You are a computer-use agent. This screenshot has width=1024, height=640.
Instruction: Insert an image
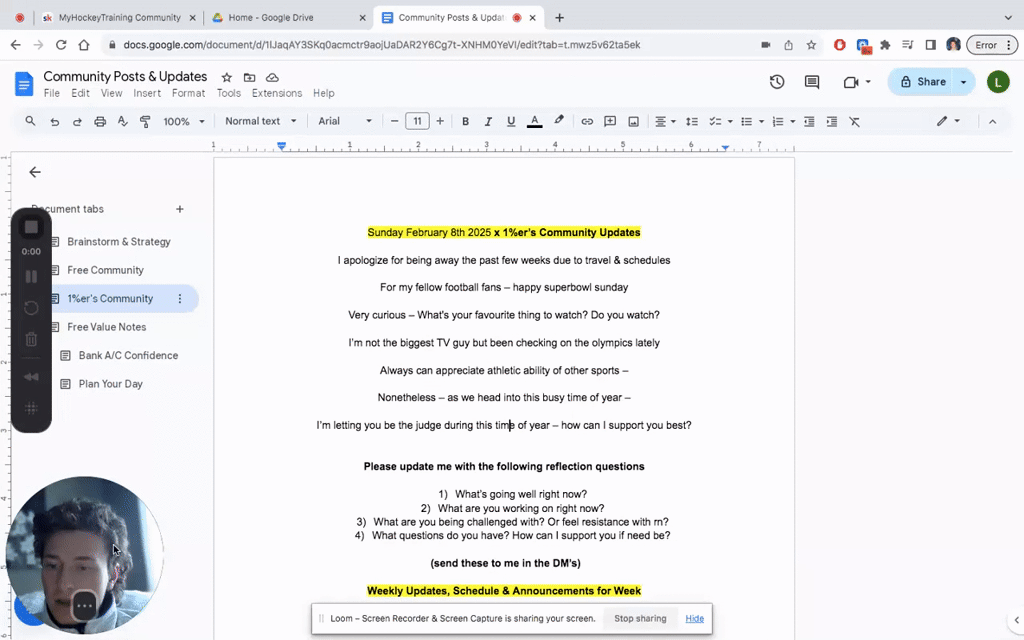pyautogui.click(x=633, y=121)
